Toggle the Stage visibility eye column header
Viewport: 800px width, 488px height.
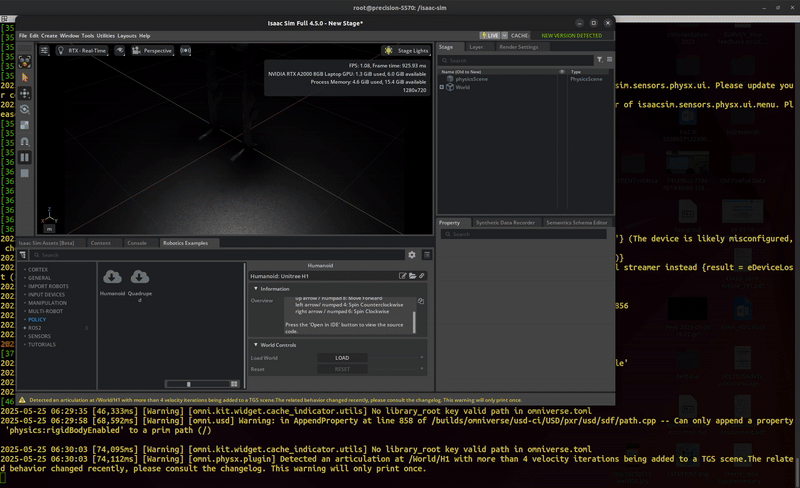point(562,71)
